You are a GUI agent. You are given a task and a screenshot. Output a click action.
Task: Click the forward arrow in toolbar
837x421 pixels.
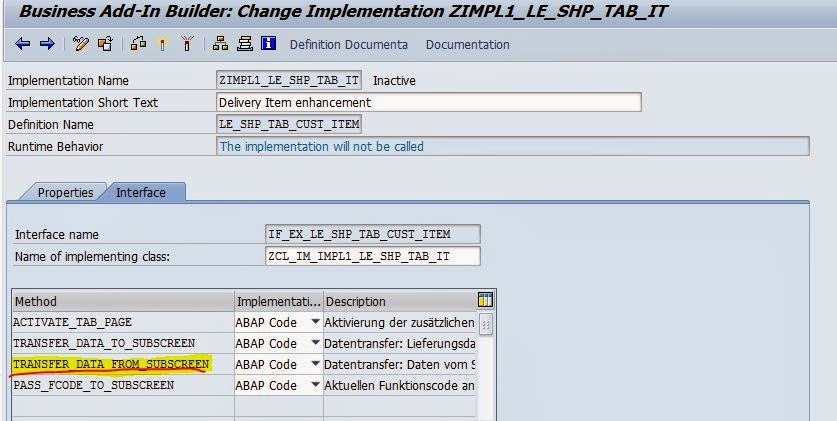tap(48, 44)
